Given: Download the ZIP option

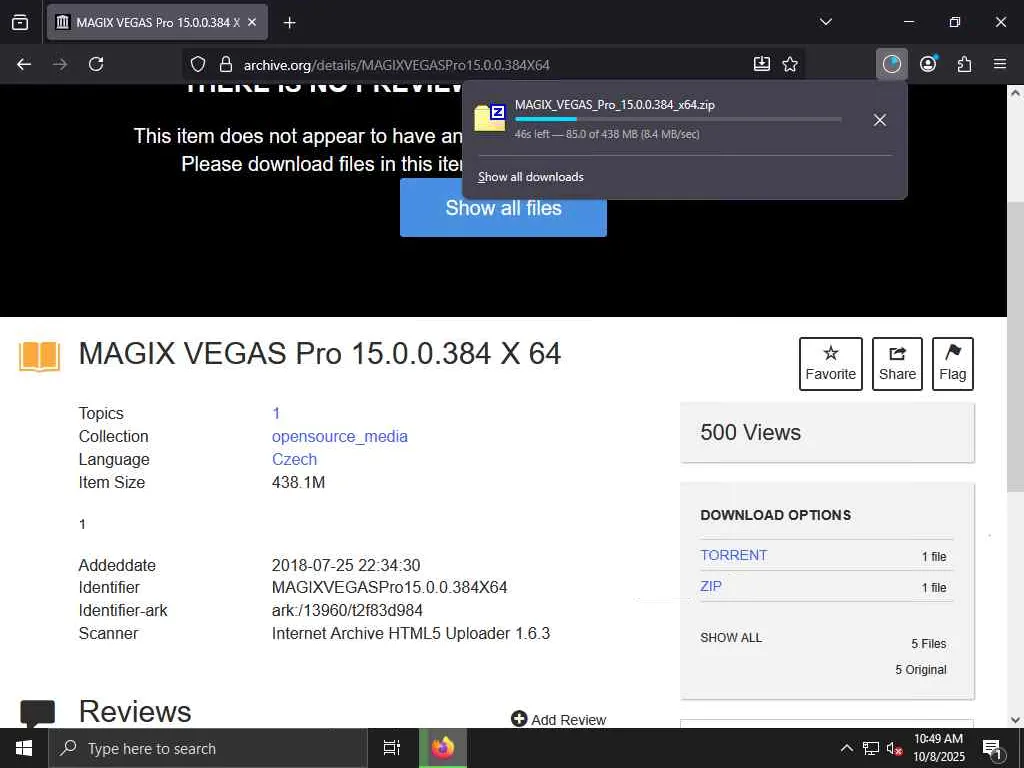Looking at the screenshot, I should pyautogui.click(x=711, y=586).
